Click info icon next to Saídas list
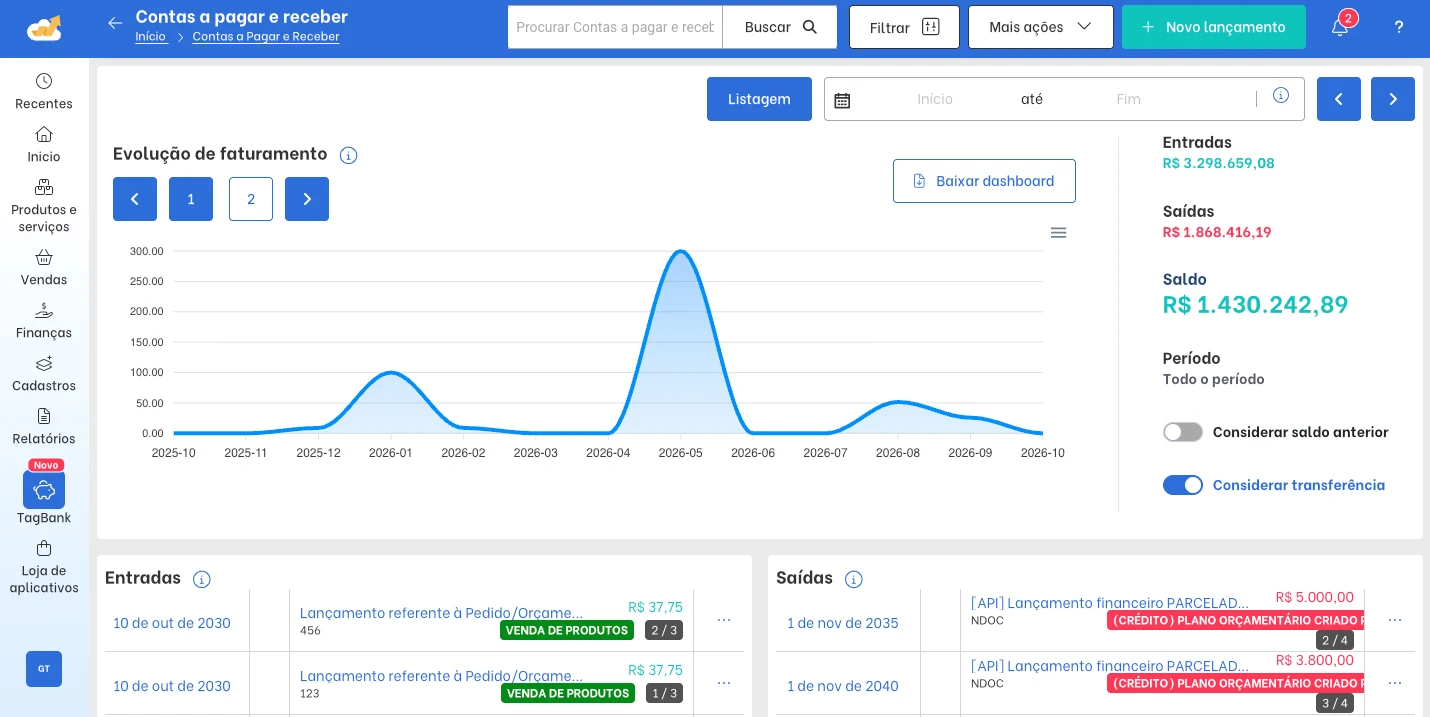1430x717 pixels. (x=853, y=579)
